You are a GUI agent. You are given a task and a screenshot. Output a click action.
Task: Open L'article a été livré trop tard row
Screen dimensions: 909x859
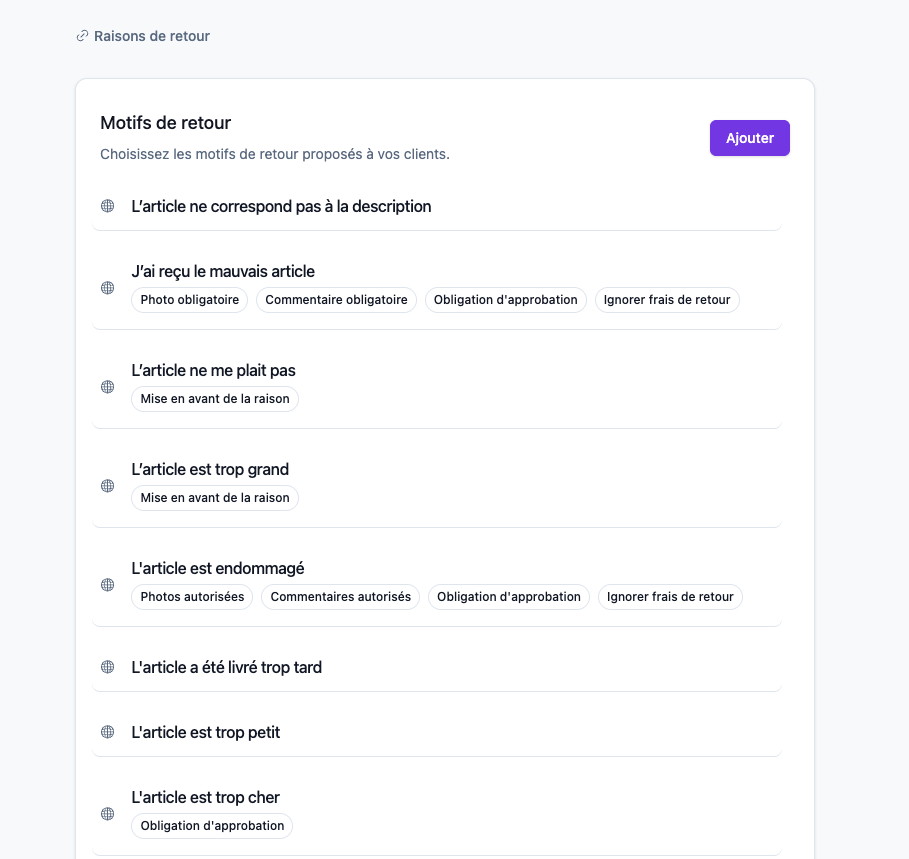pos(437,667)
